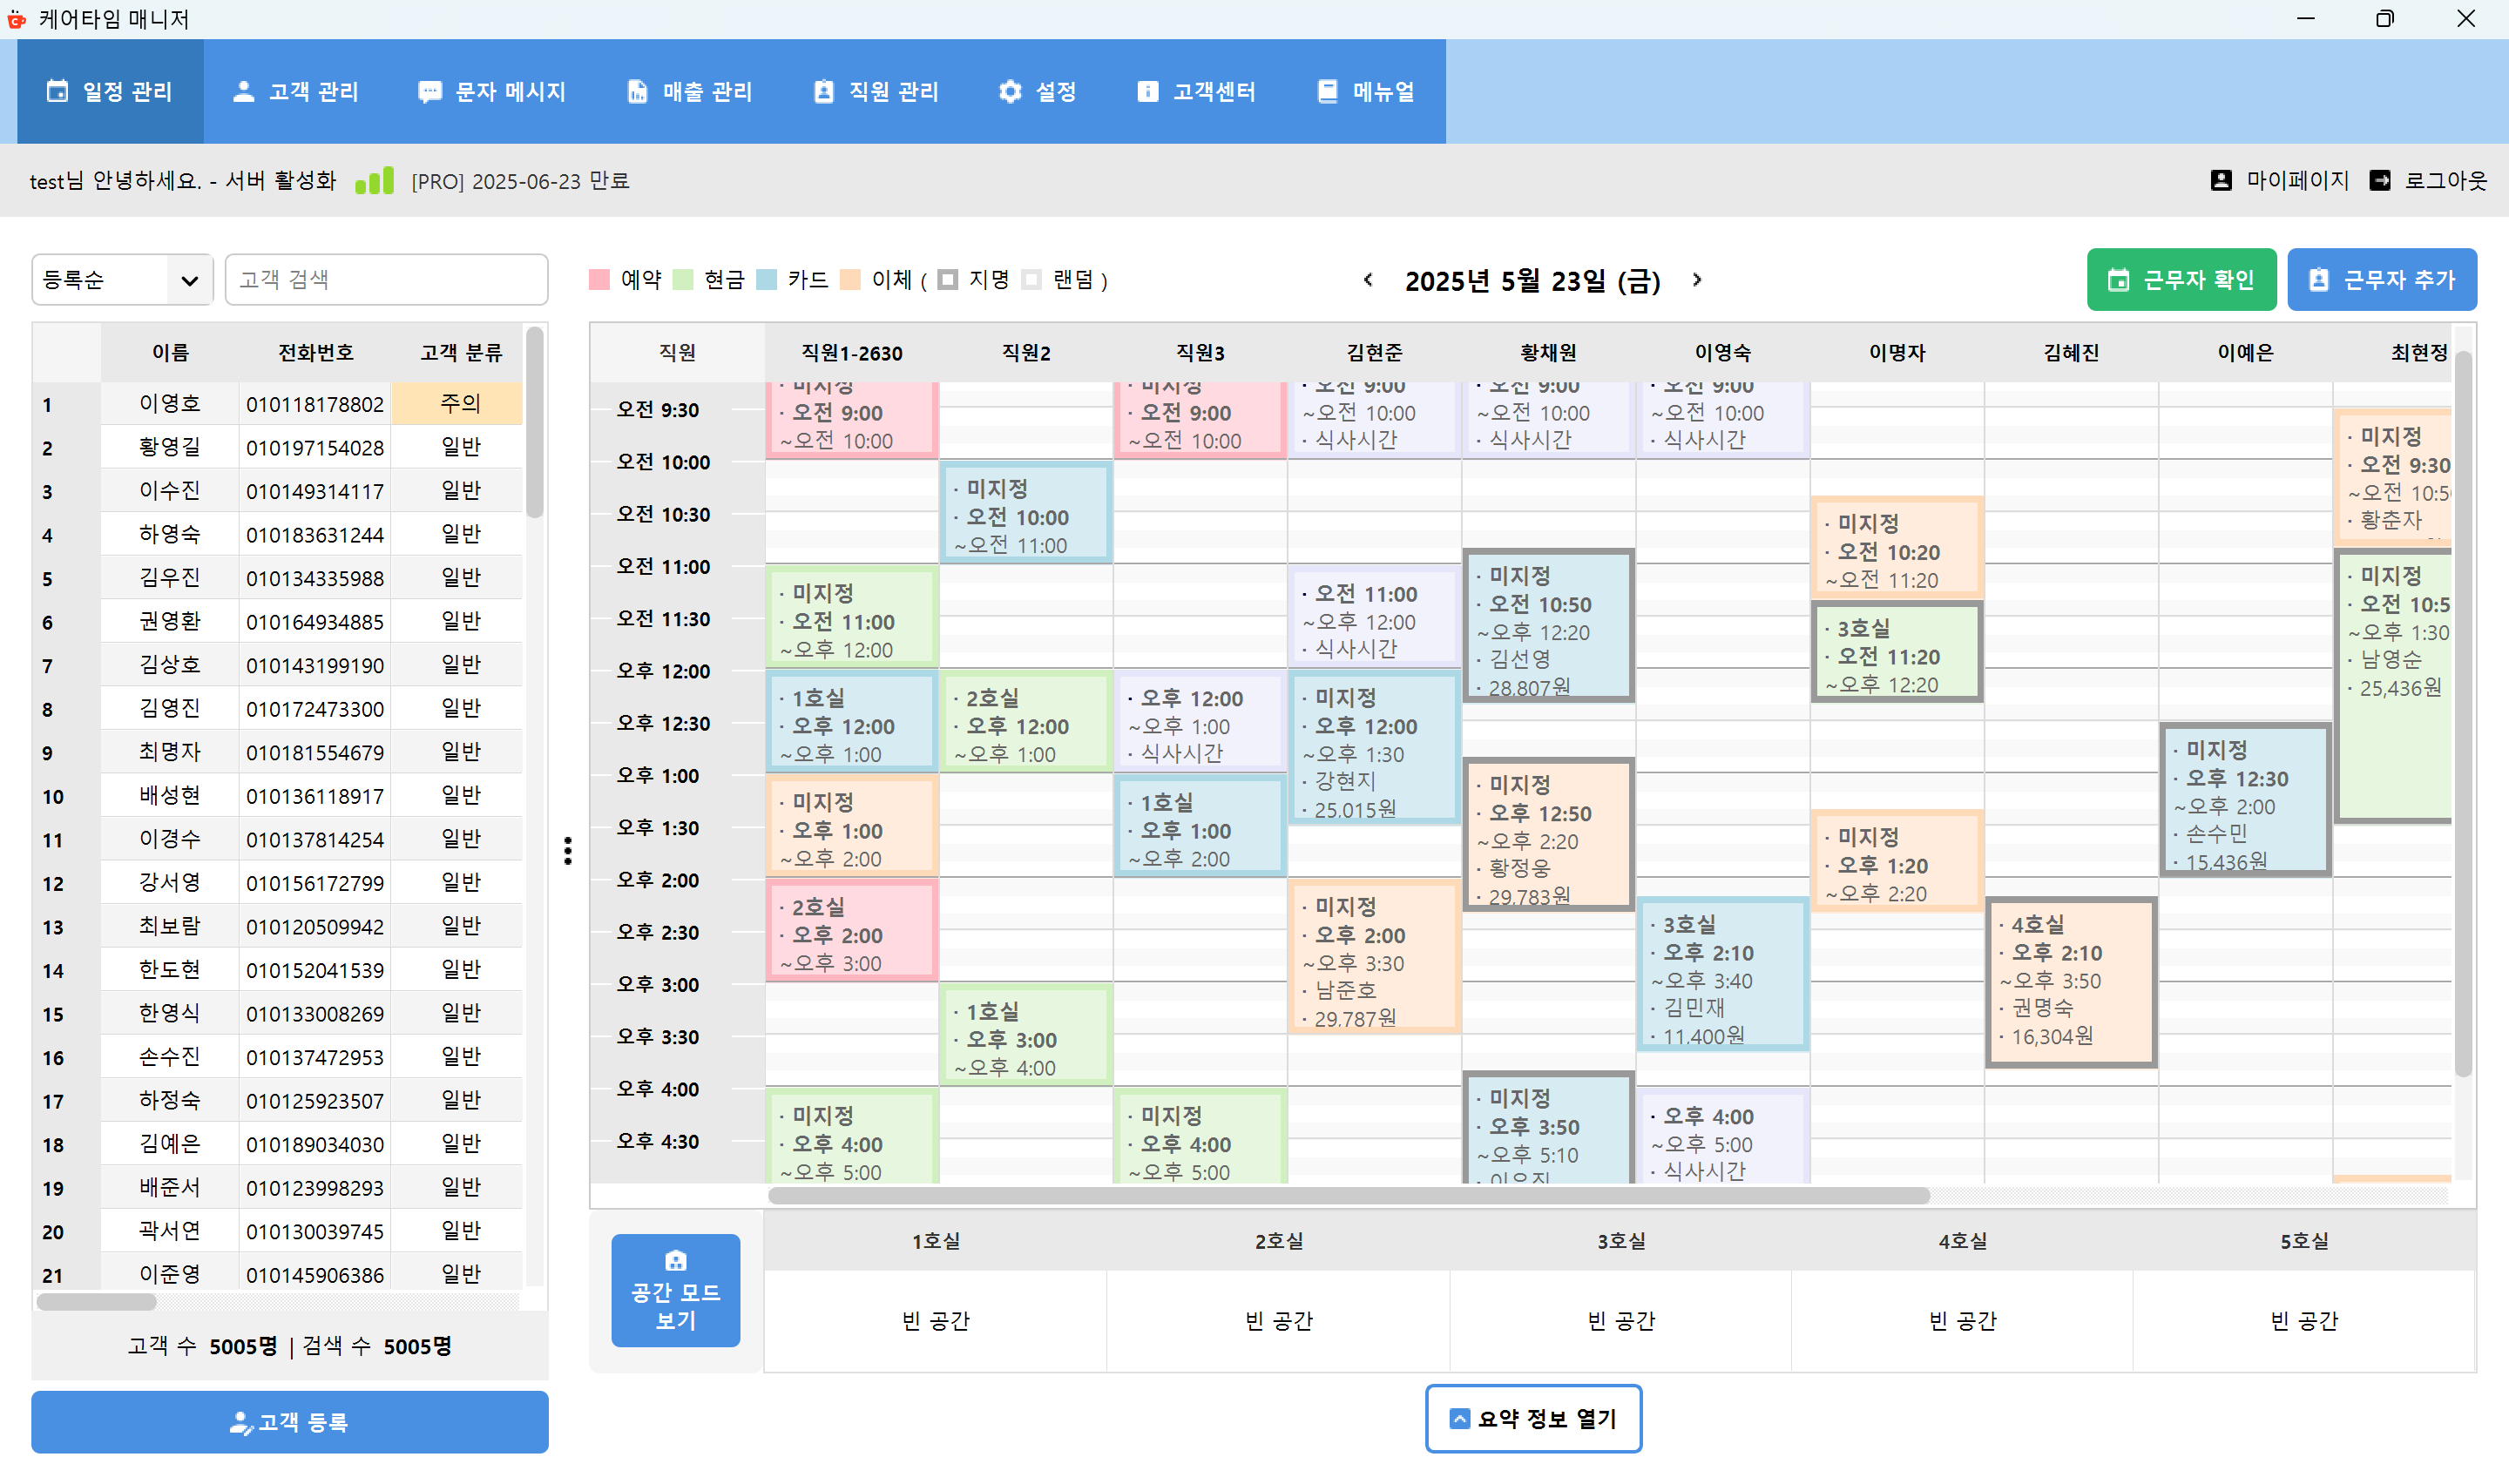Viewport: 2509px width, 1484px height.
Task: Check the 지명 checkbox in the legend
Action: [x=948, y=280]
